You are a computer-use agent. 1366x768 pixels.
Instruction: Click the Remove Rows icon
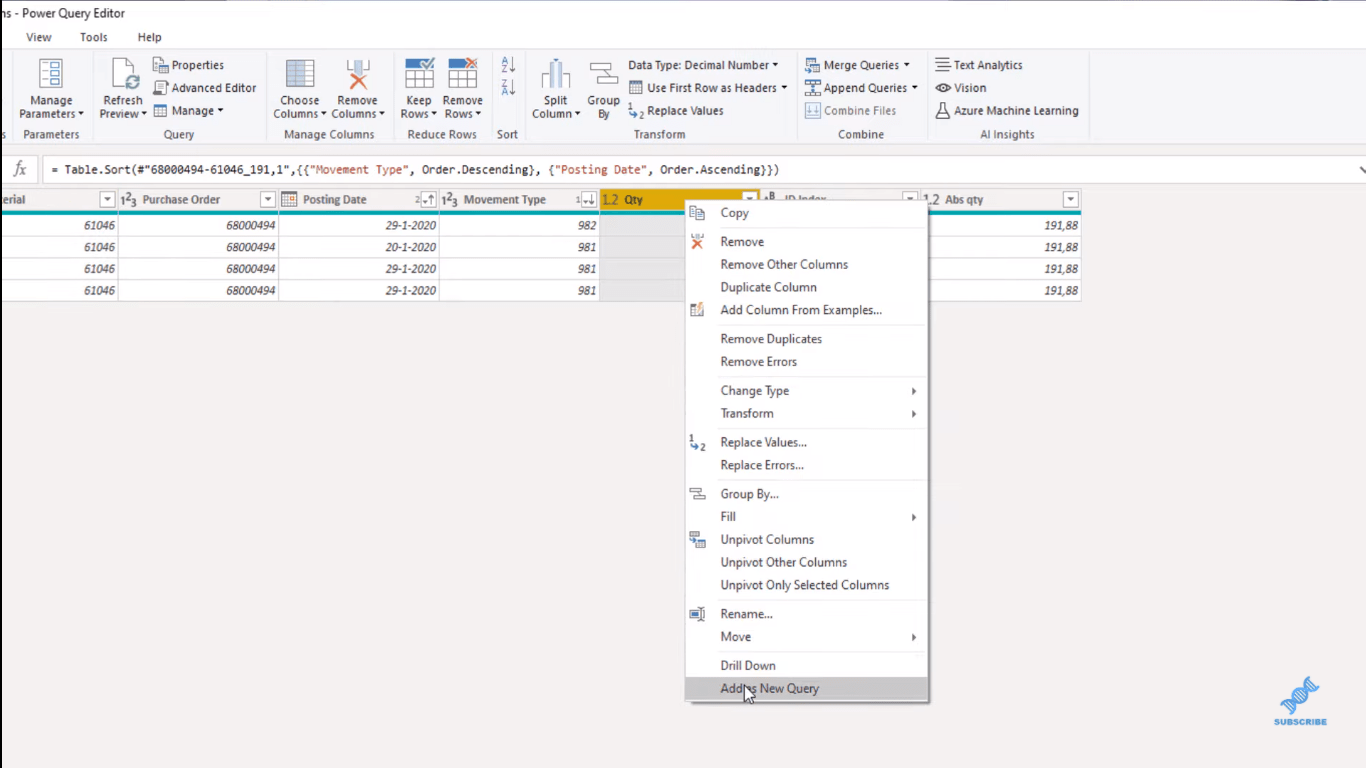coord(463,74)
